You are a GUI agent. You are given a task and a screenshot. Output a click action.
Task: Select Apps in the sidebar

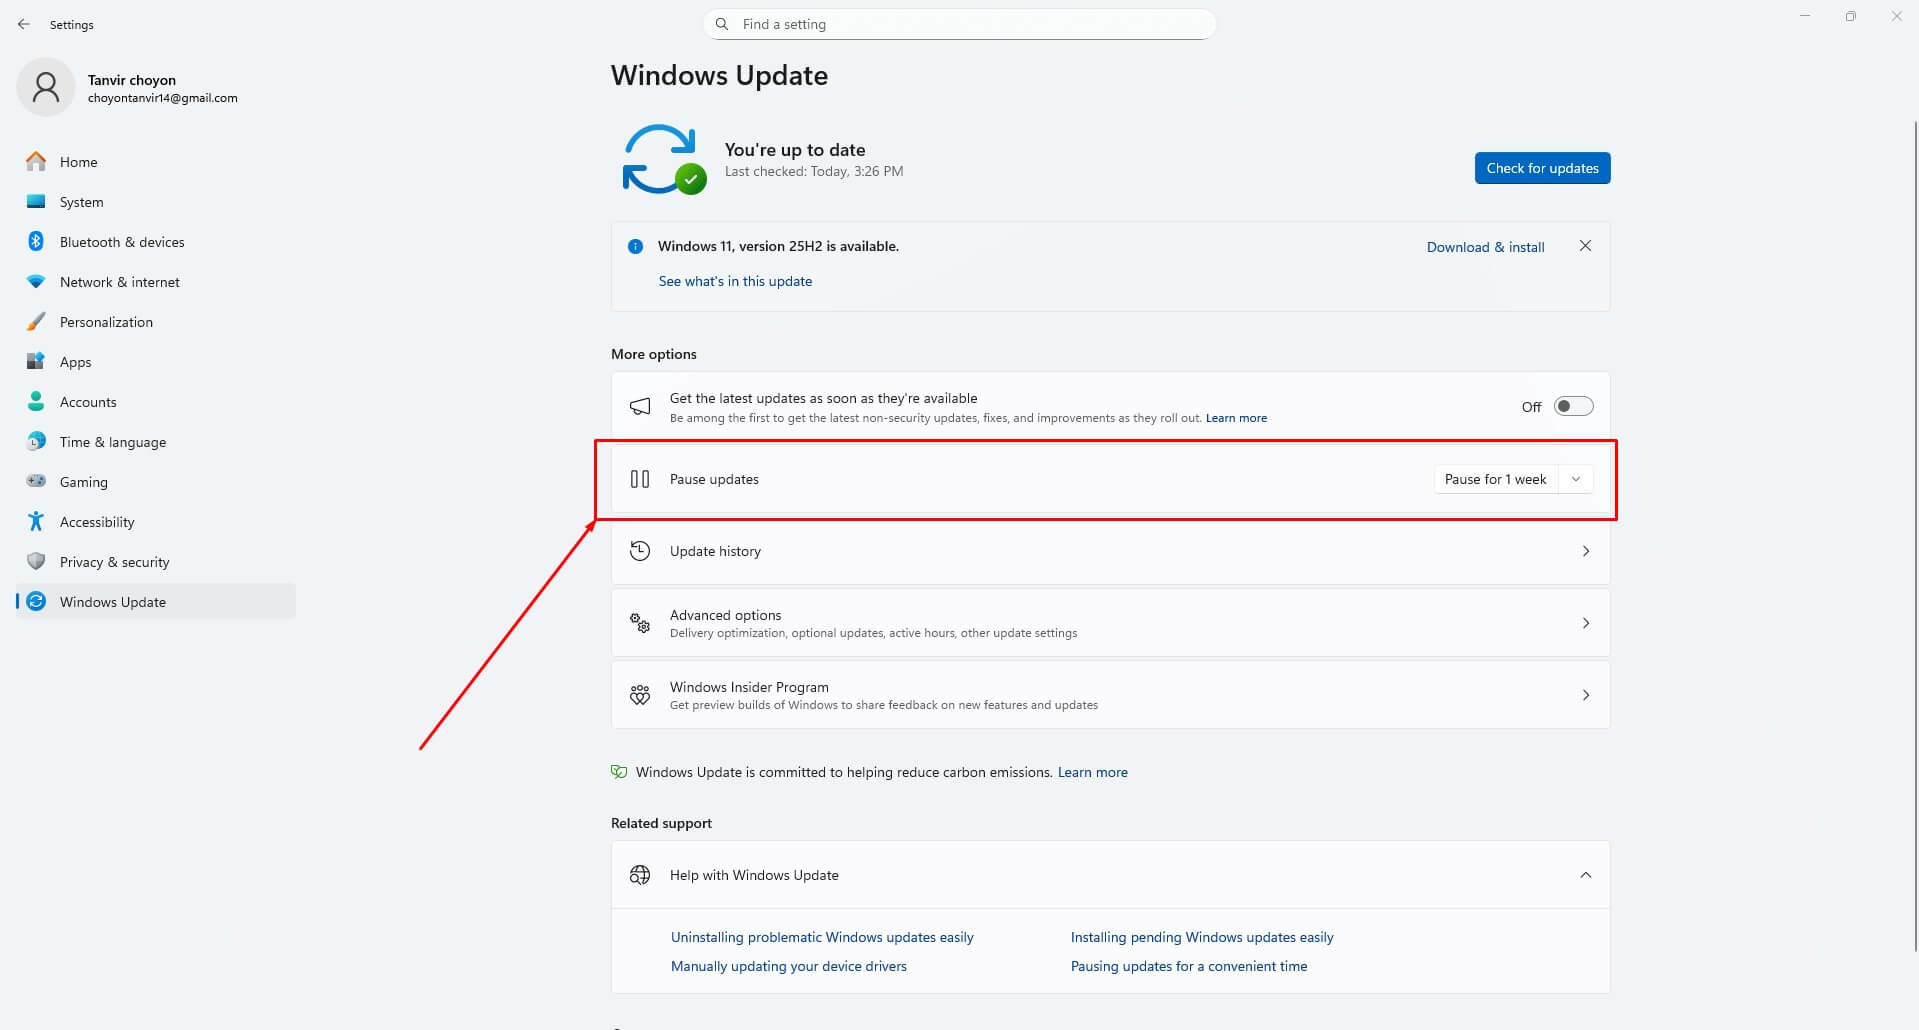click(x=156, y=361)
